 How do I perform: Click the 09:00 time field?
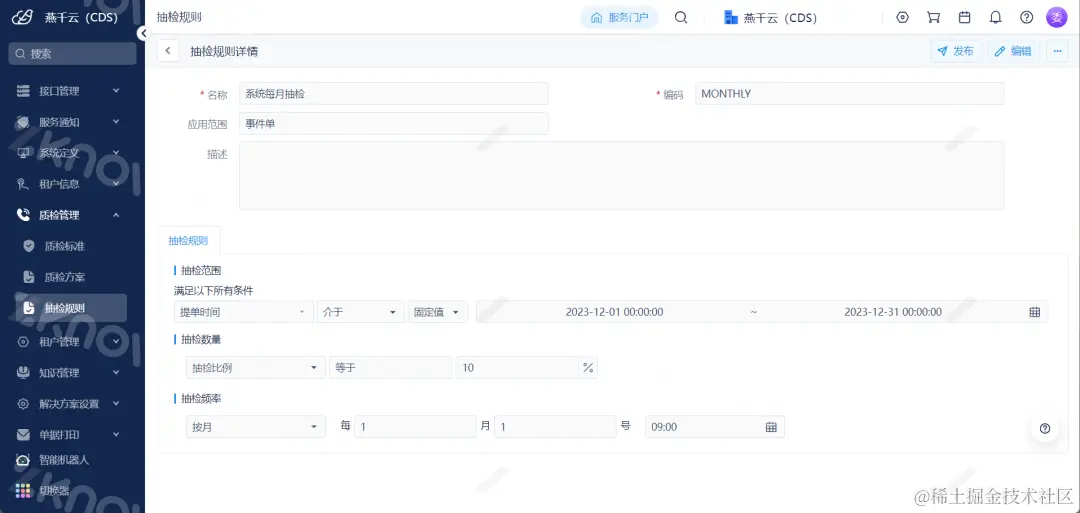point(714,426)
